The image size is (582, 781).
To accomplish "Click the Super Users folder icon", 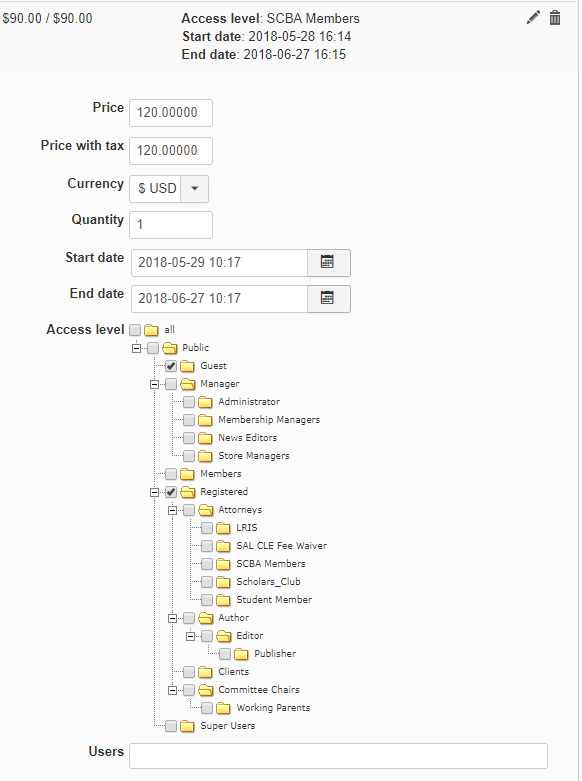I will 187,726.
